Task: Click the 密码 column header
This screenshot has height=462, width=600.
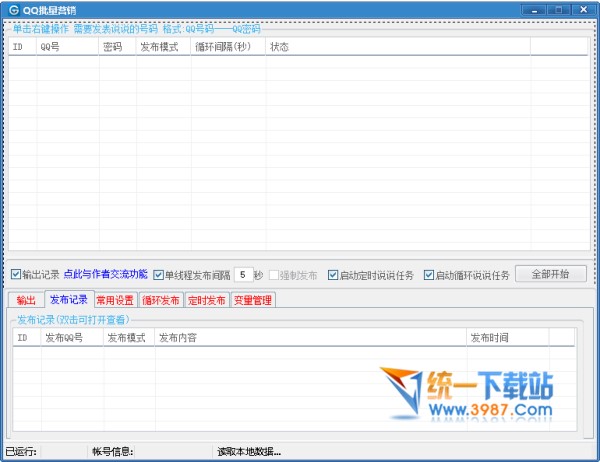Action: 117,47
